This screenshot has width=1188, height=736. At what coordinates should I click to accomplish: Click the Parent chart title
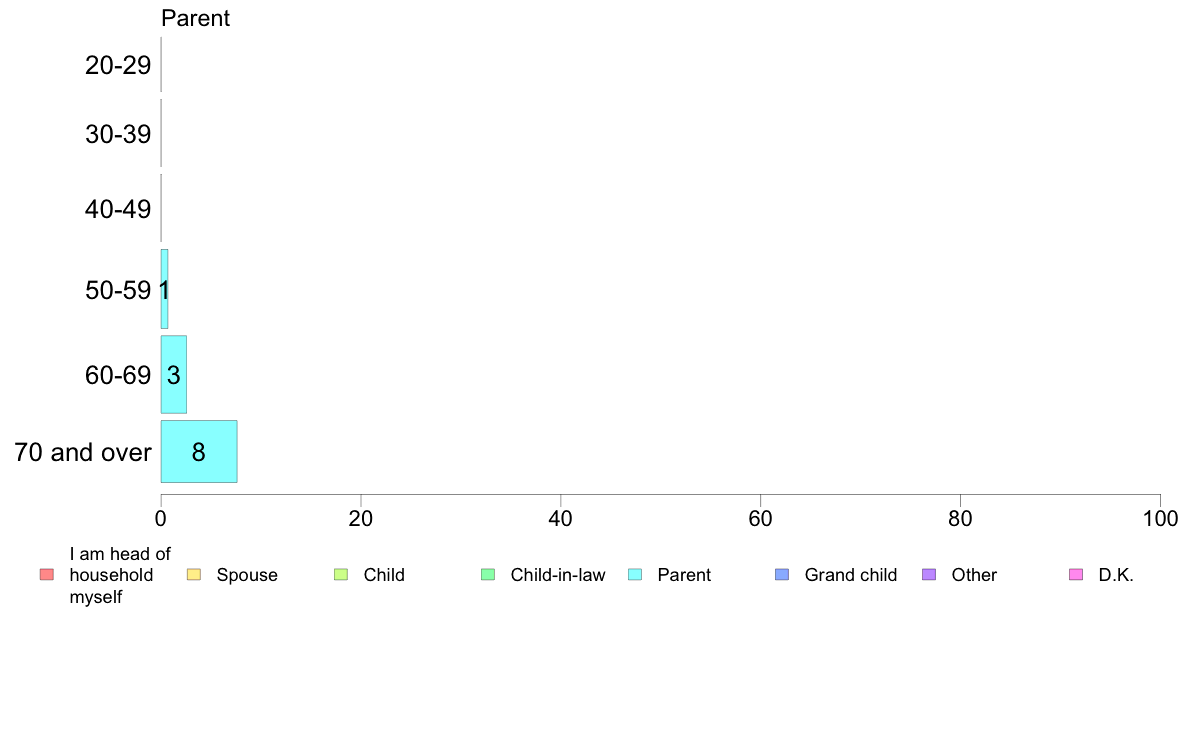coord(195,18)
